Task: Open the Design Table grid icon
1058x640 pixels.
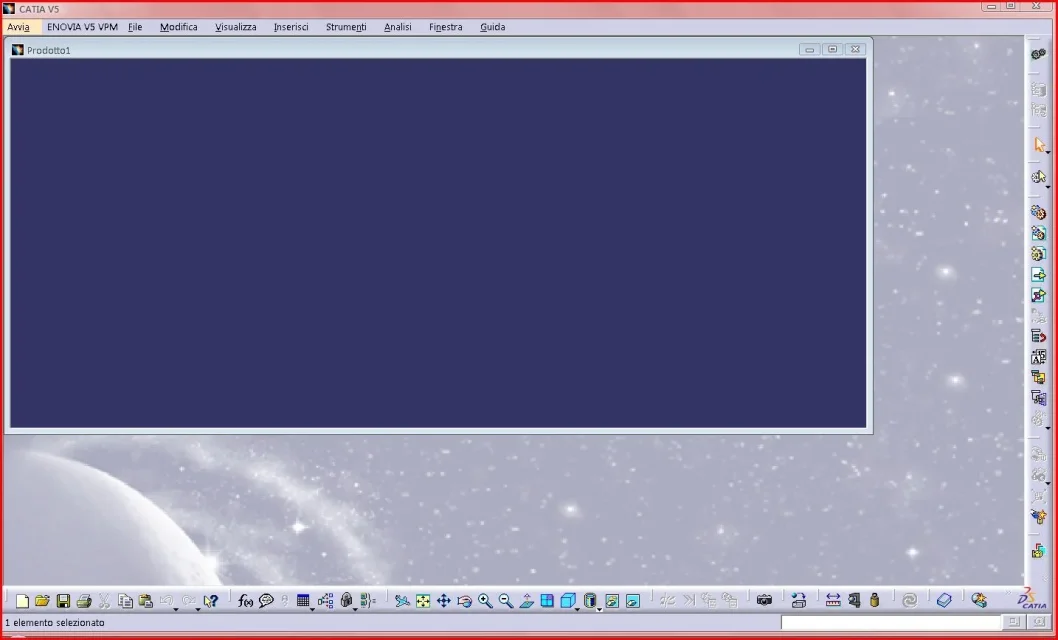Action: point(303,600)
